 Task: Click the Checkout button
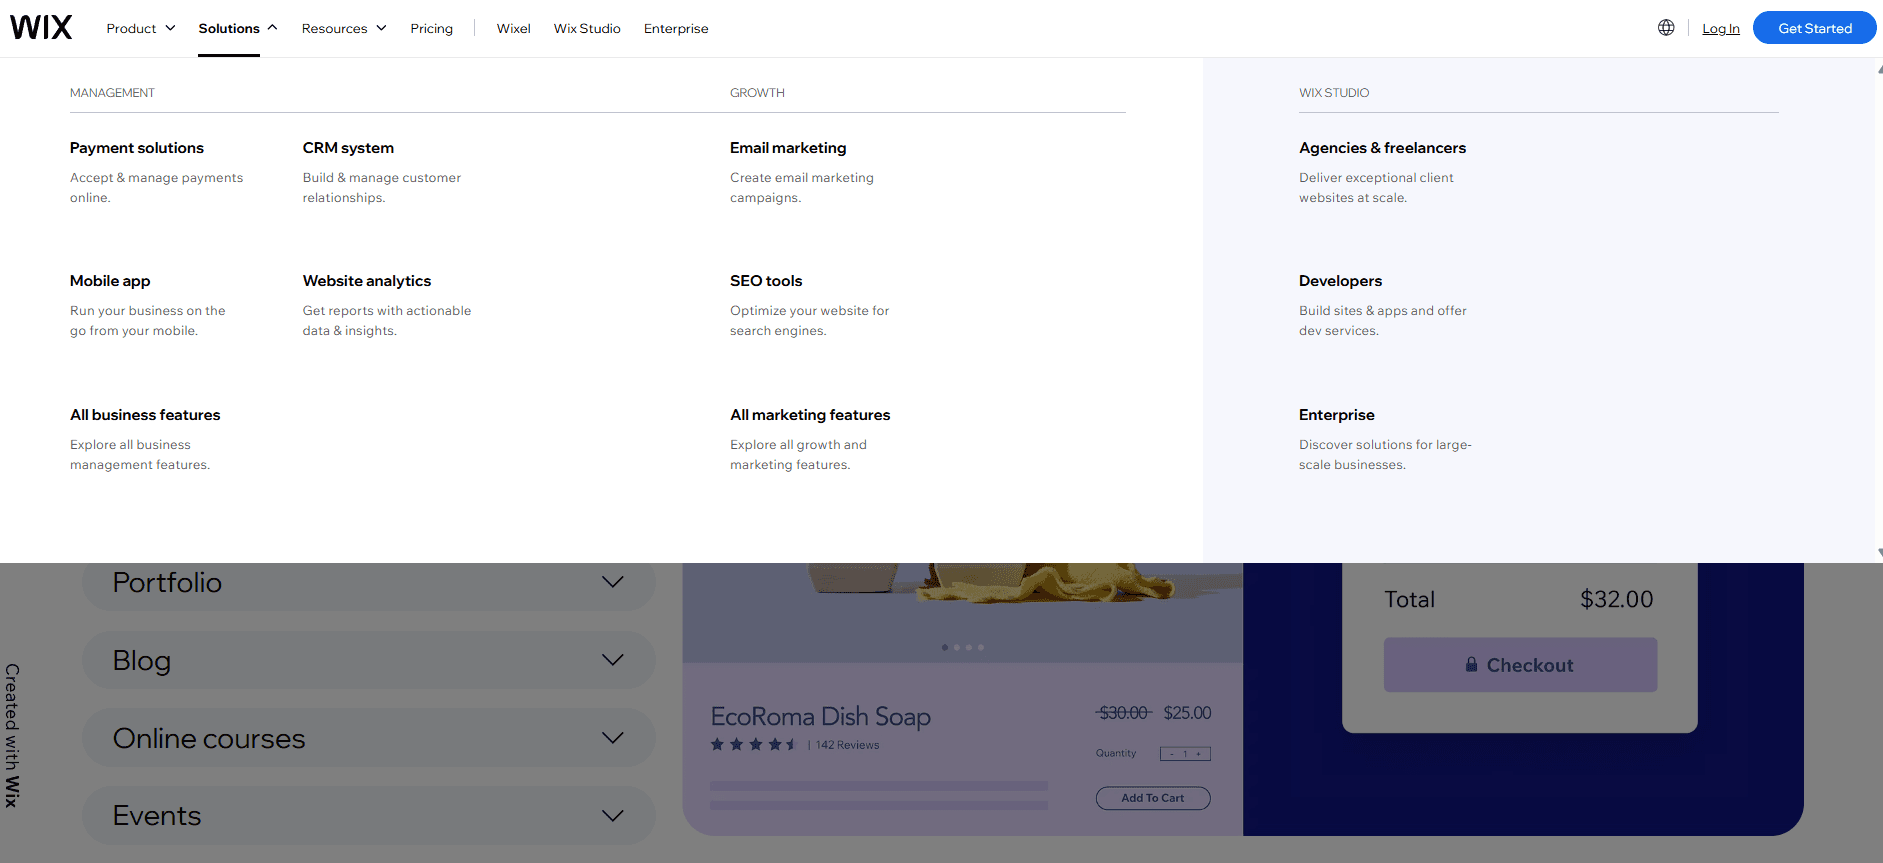1520,665
